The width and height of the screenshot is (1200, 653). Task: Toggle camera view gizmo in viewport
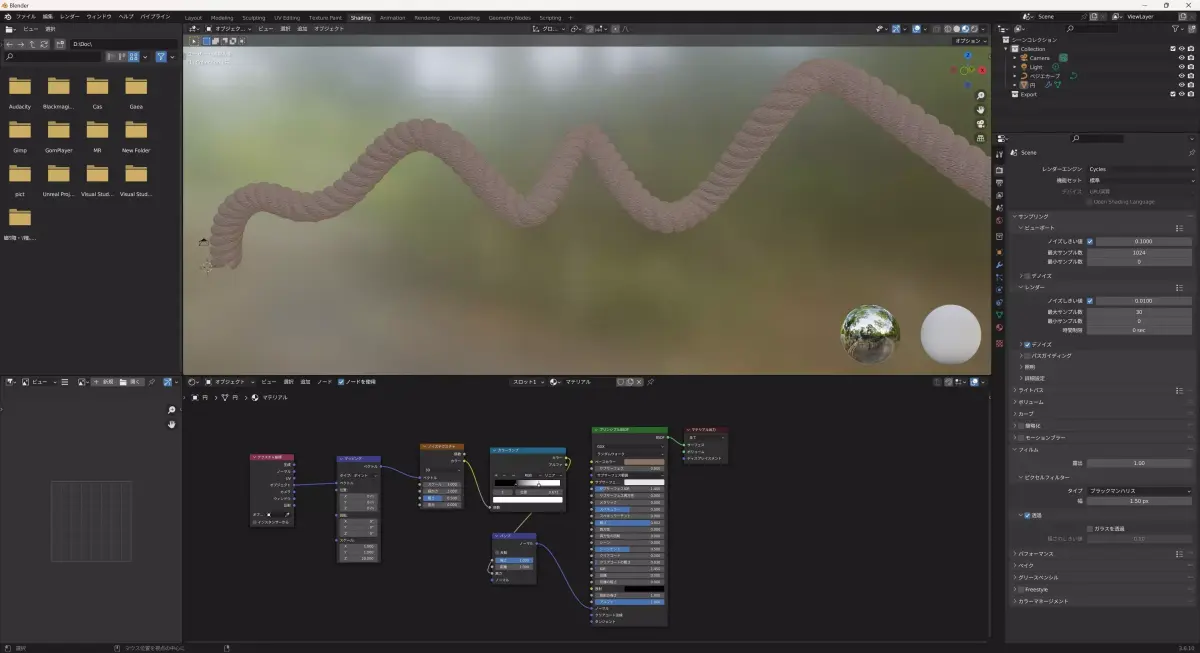[x=981, y=124]
